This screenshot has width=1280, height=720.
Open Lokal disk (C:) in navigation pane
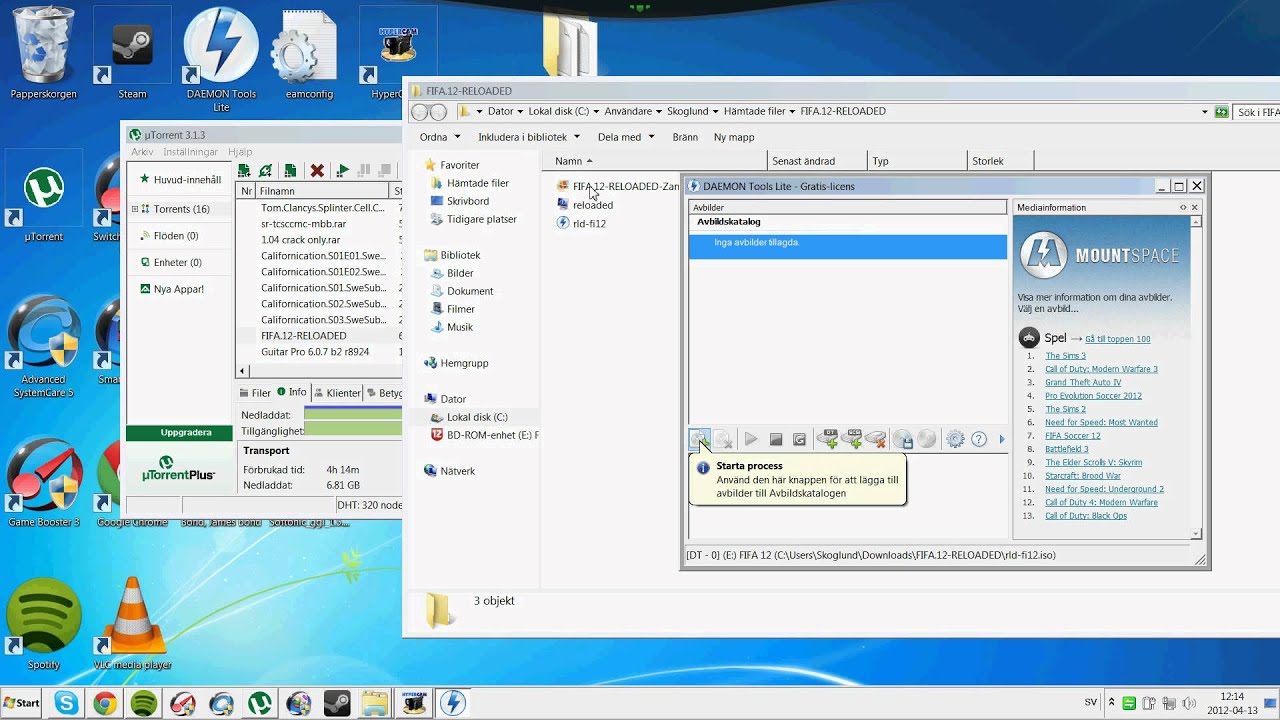tap(469, 417)
